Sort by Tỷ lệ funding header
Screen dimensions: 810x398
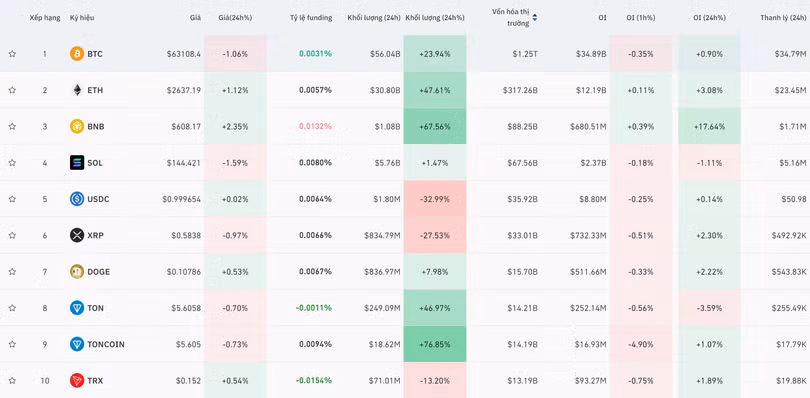click(x=311, y=18)
